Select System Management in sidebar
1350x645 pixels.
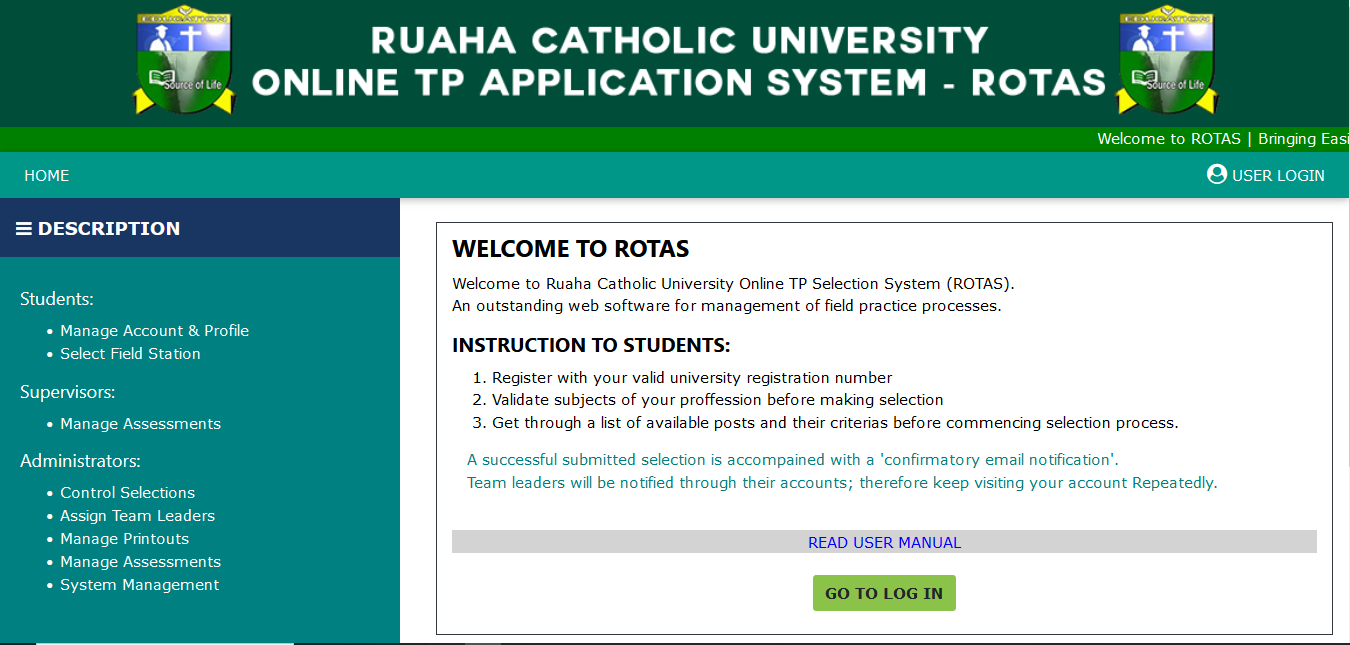[139, 585]
